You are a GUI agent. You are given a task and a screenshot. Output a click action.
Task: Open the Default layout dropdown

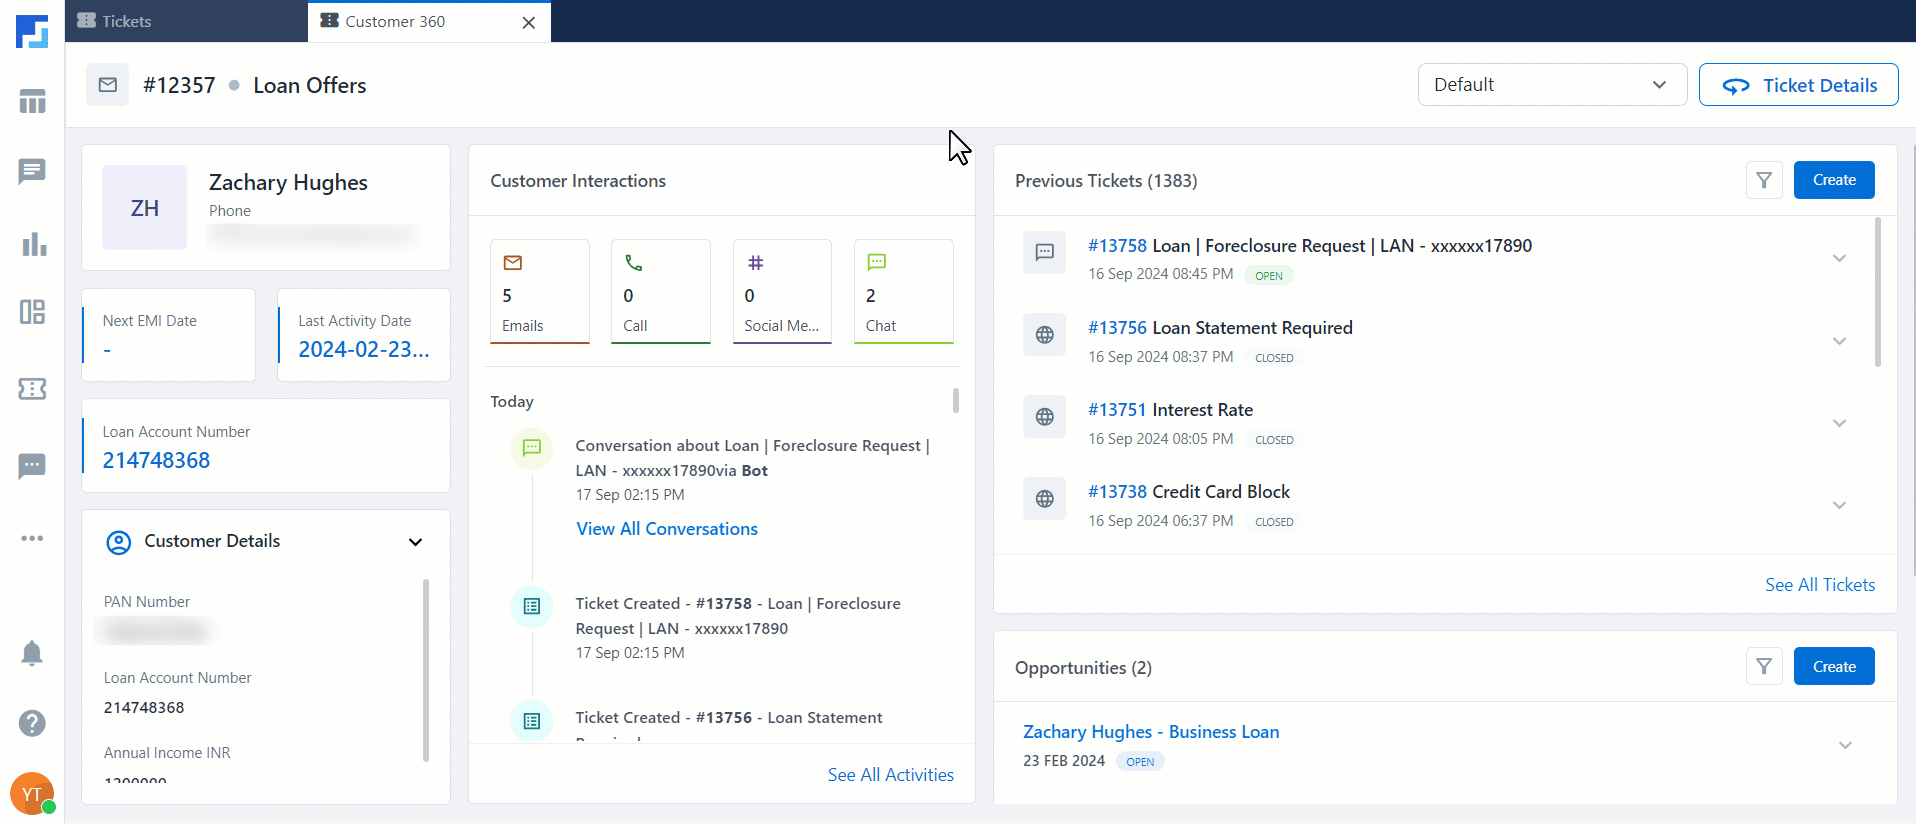[1551, 85]
